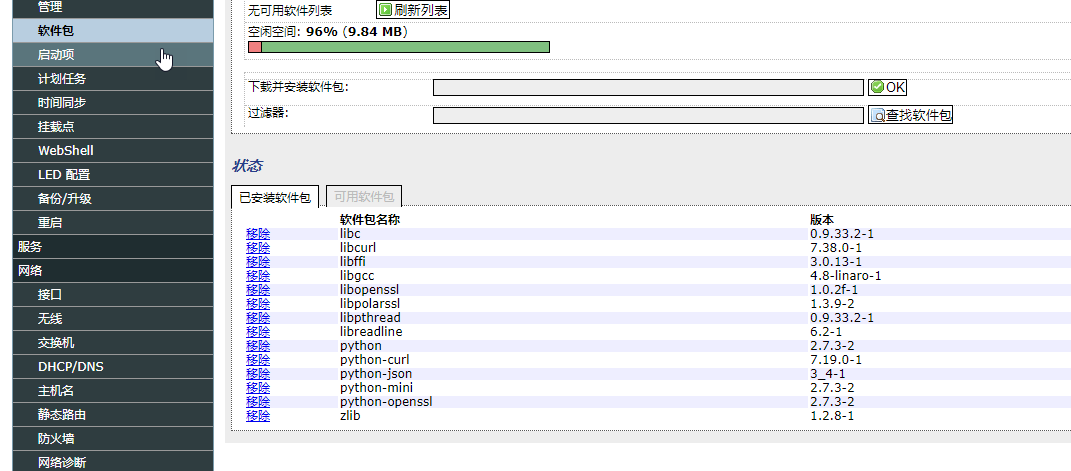This screenshot has width=1071, height=471.
Task: Remove the python-openssl package
Action: 258,401
